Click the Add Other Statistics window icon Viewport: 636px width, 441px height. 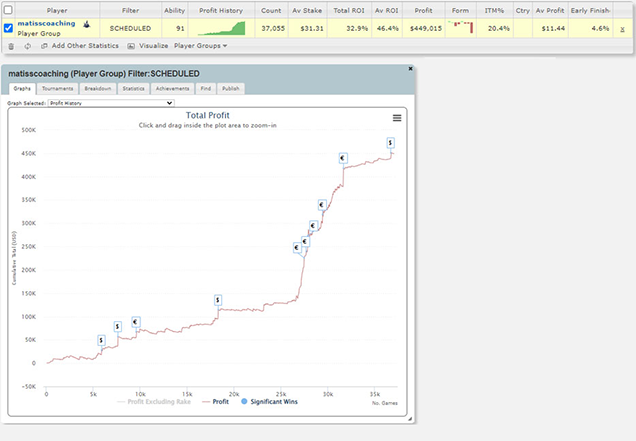tap(44, 46)
